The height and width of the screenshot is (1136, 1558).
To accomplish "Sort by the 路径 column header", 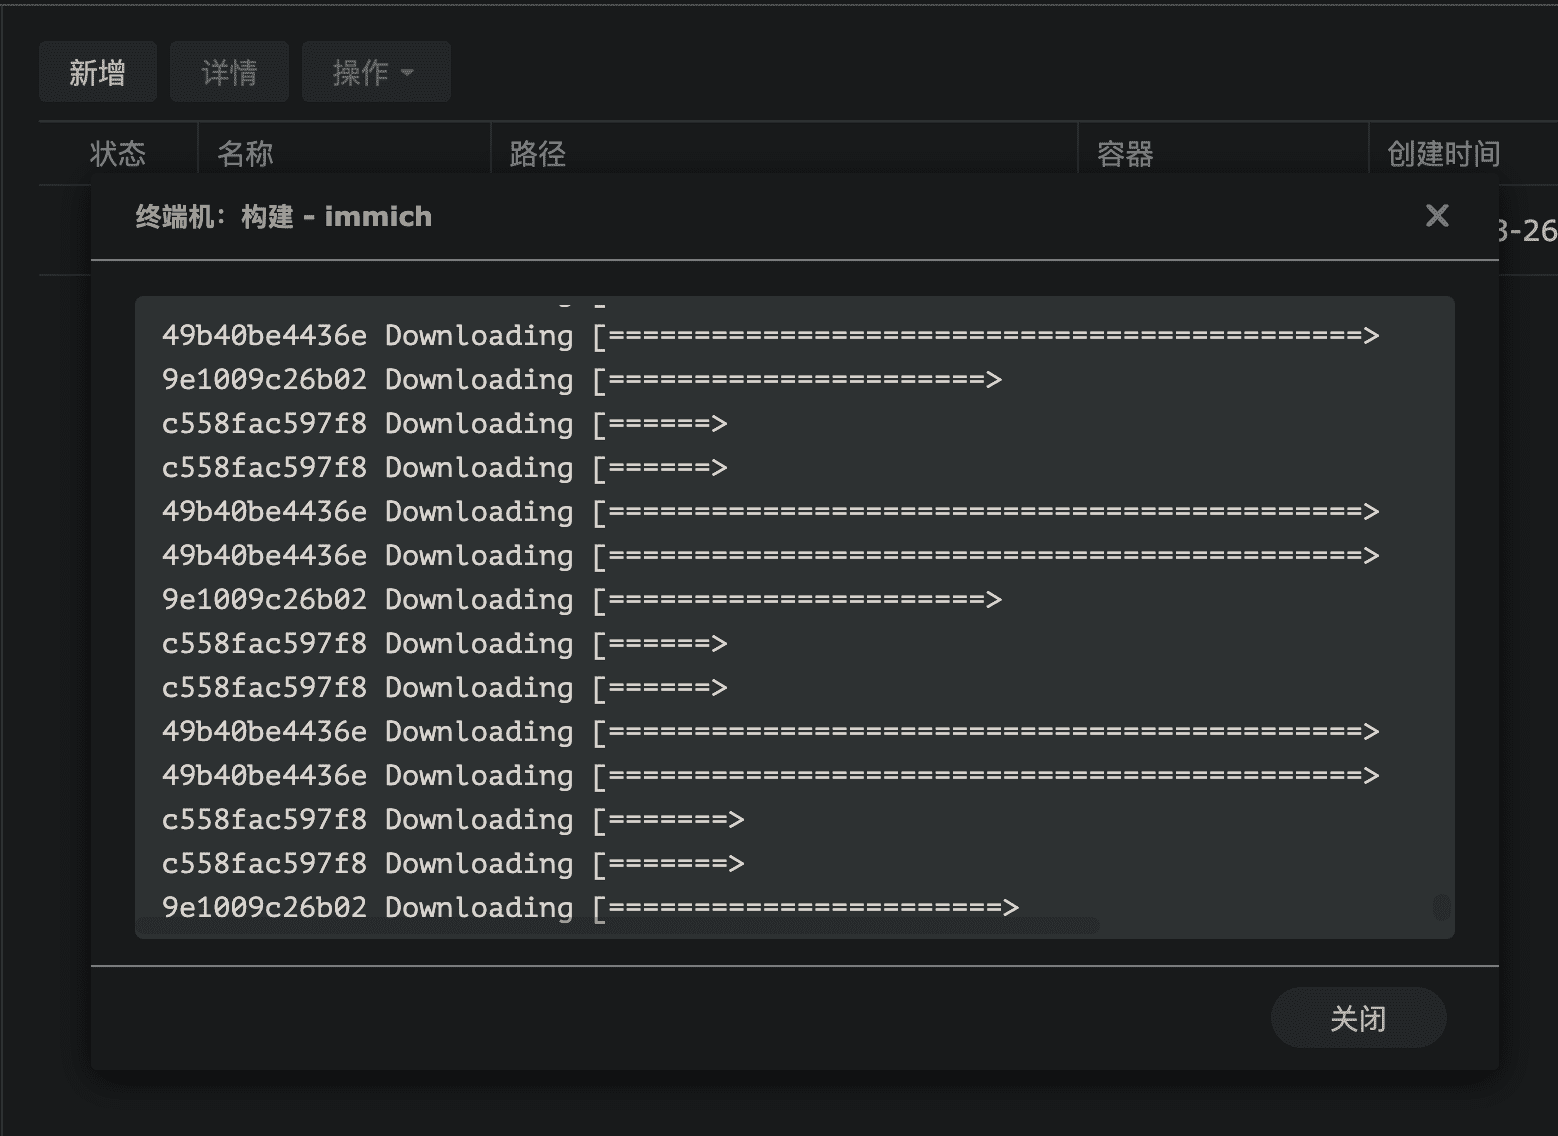I will coord(784,153).
